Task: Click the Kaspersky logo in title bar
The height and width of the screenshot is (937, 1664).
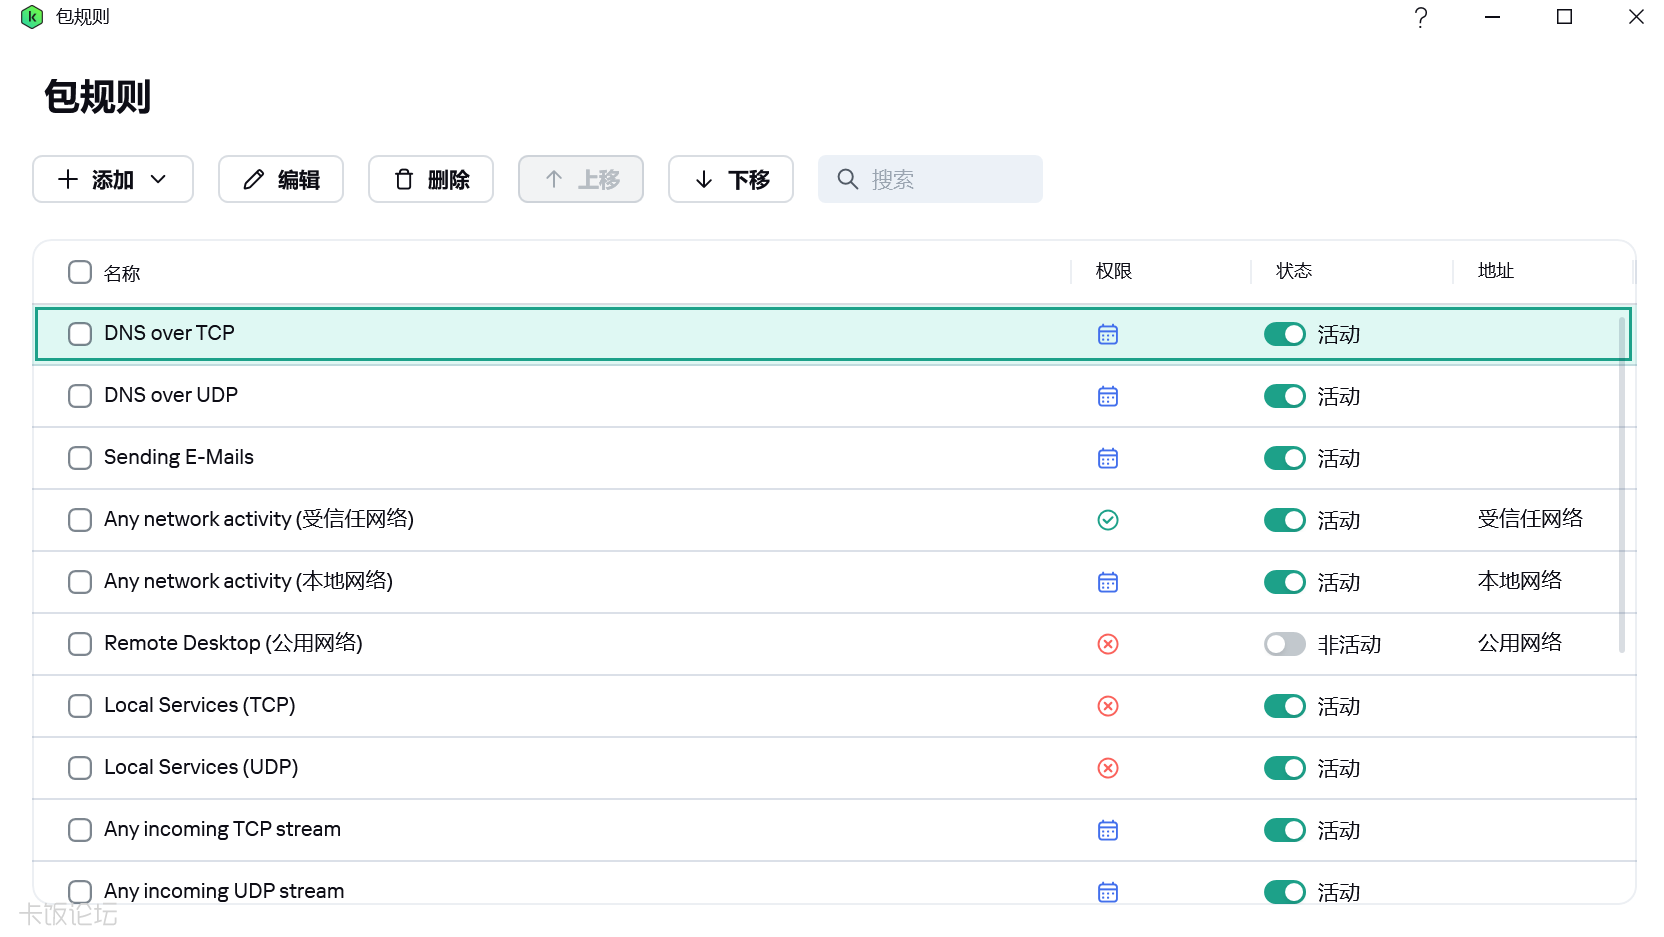Action: 32,17
